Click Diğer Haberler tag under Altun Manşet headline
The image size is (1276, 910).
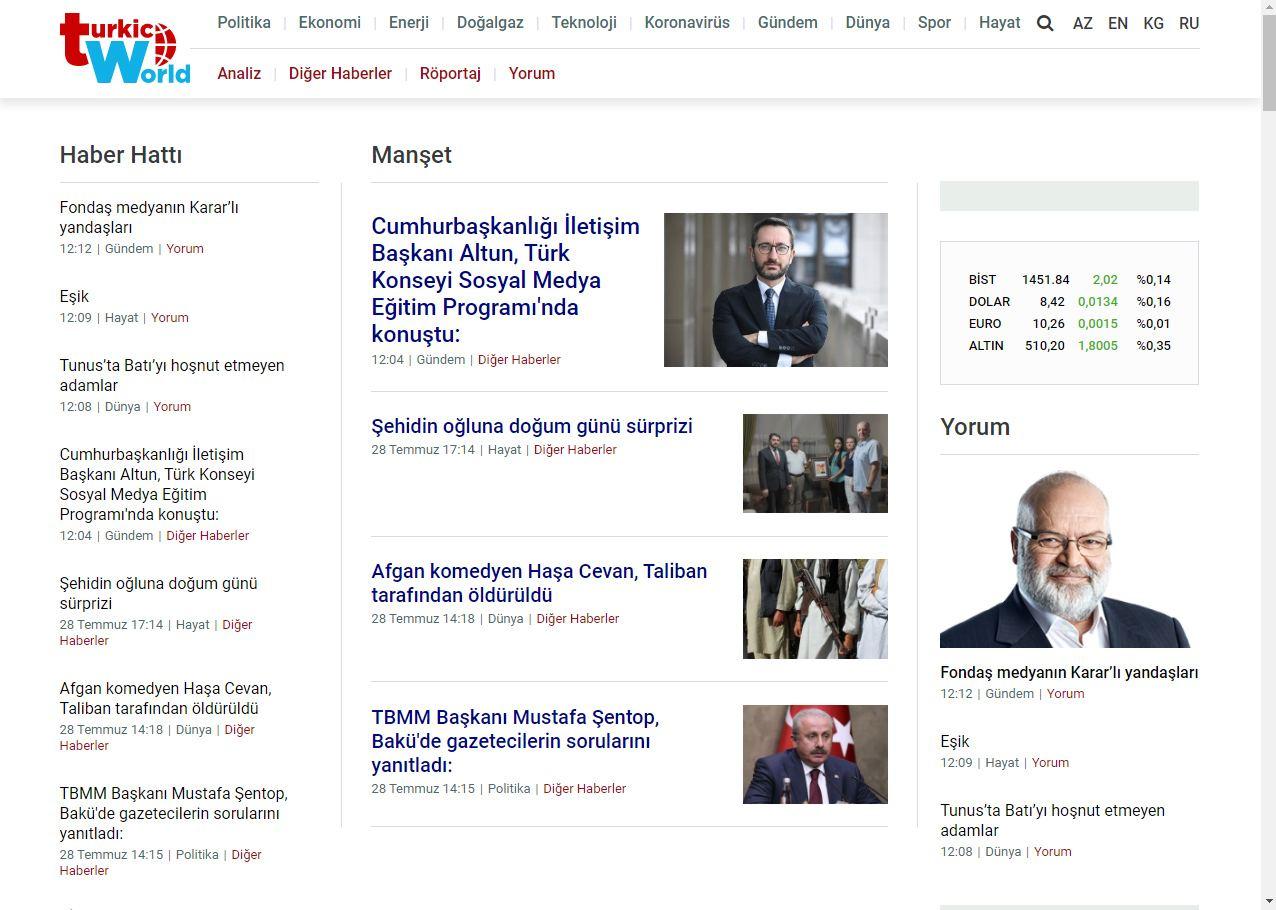[519, 359]
